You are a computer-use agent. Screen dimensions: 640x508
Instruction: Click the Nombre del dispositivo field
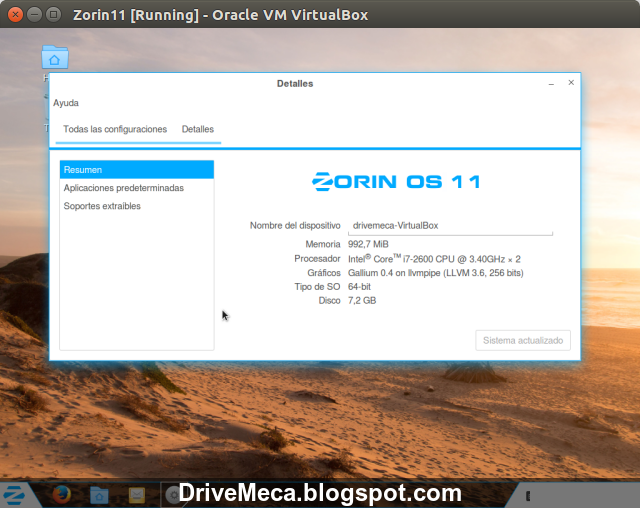[x=450, y=226]
